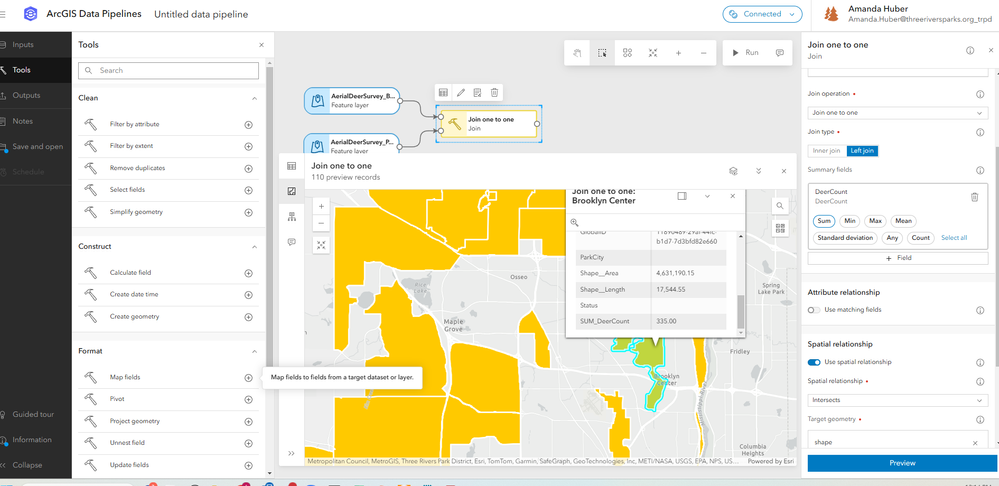Image resolution: width=999 pixels, height=486 pixels.
Task: Add Filter by attribute tool
Action: click(248, 125)
